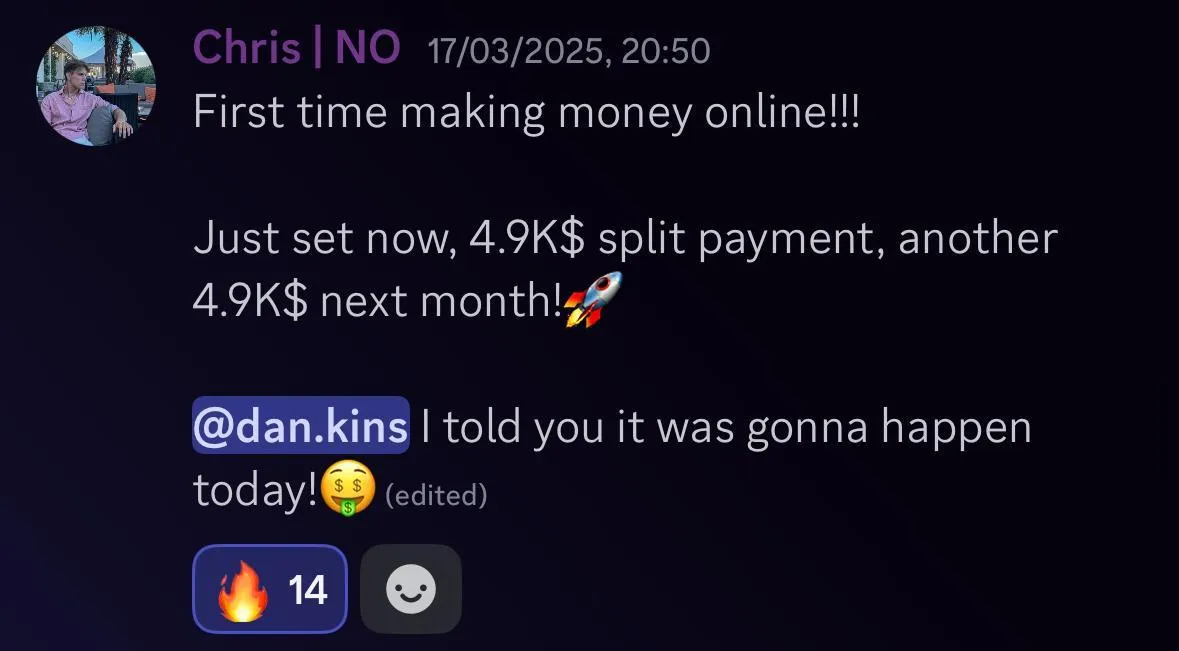
Task: Click the 4.9K$ next month text
Action: (377, 301)
